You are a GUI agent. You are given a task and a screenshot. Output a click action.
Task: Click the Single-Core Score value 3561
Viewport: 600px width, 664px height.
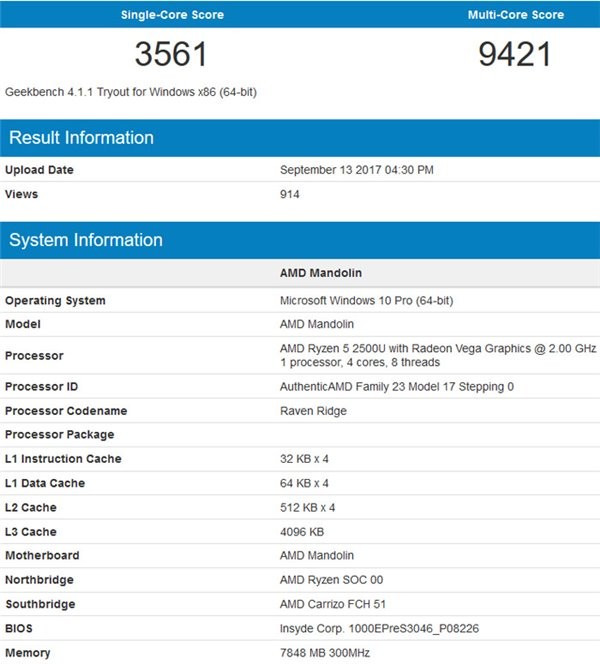171,54
